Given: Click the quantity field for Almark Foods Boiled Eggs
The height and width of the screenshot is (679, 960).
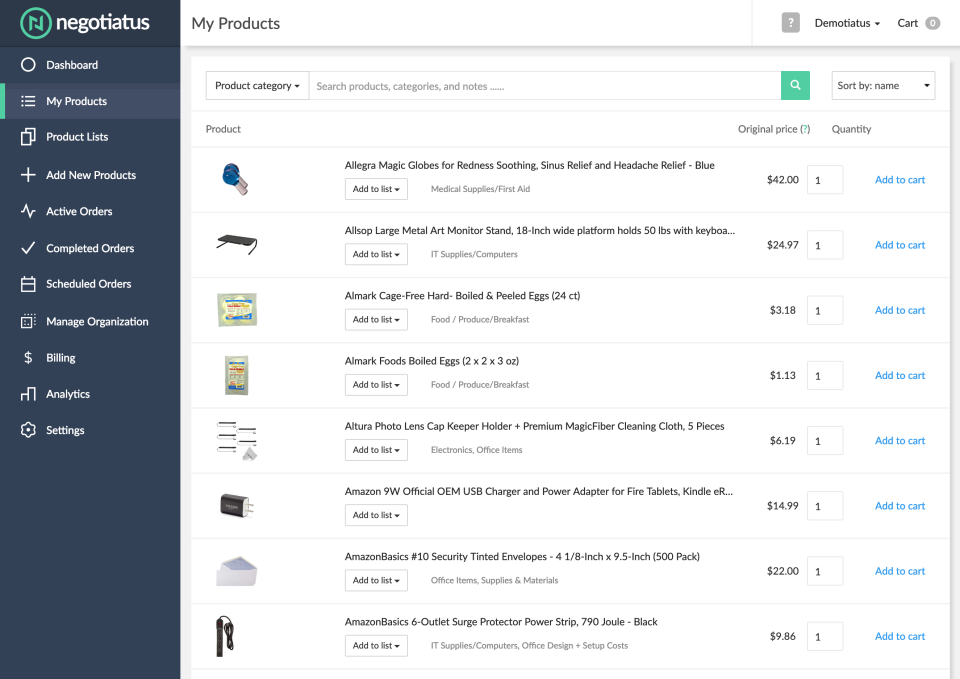Looking at the screenshot, I should point(825,375).
